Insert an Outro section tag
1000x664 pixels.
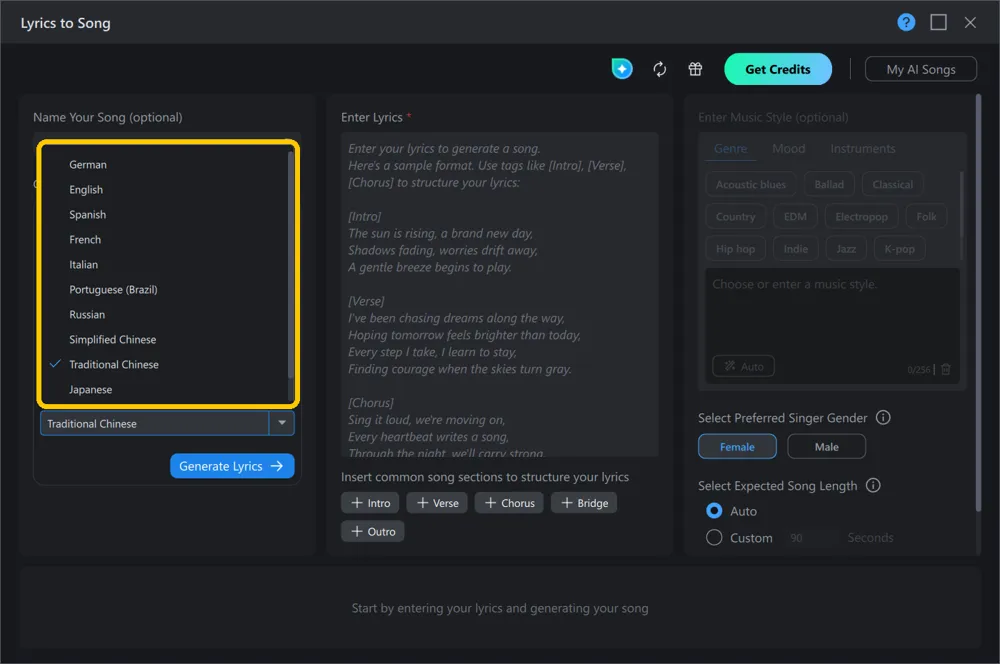[372, 531]
